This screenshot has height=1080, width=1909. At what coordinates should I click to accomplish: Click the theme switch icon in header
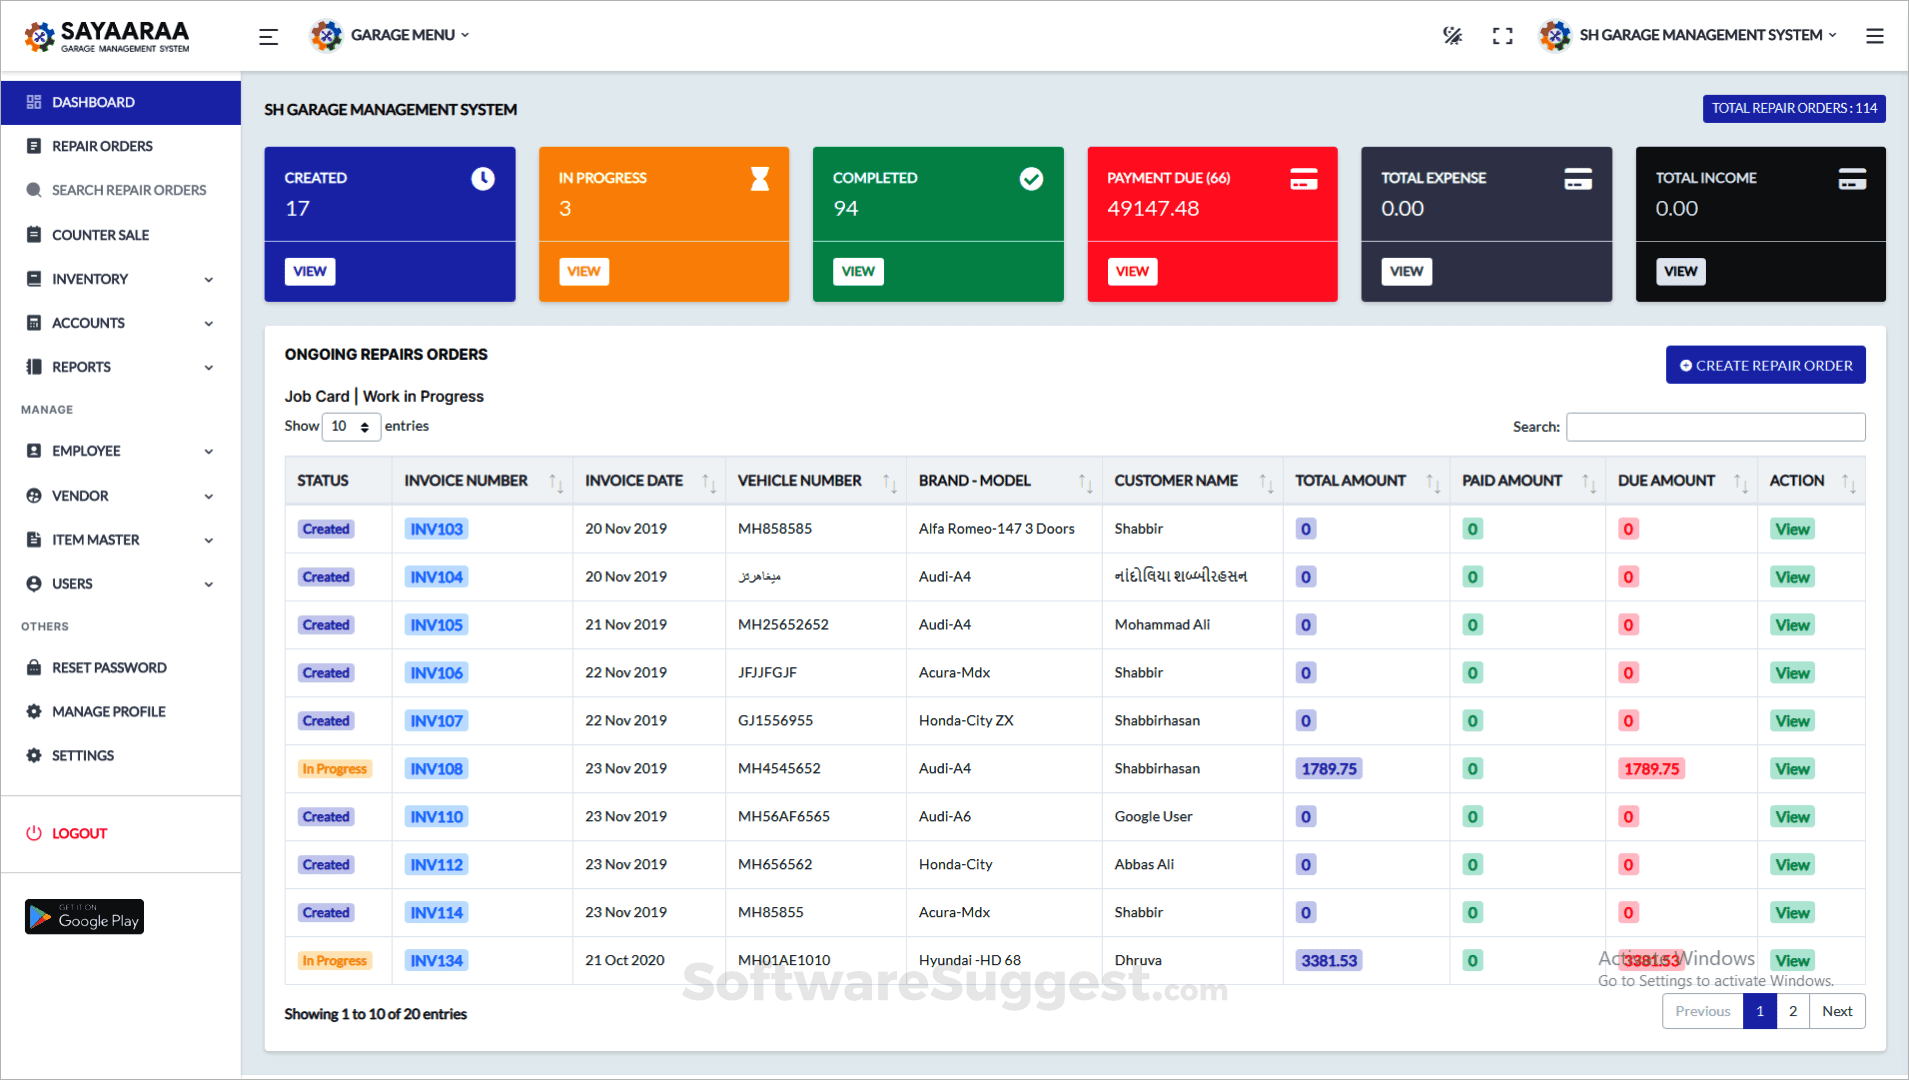pyautogui.click(x=1452, y=36)
